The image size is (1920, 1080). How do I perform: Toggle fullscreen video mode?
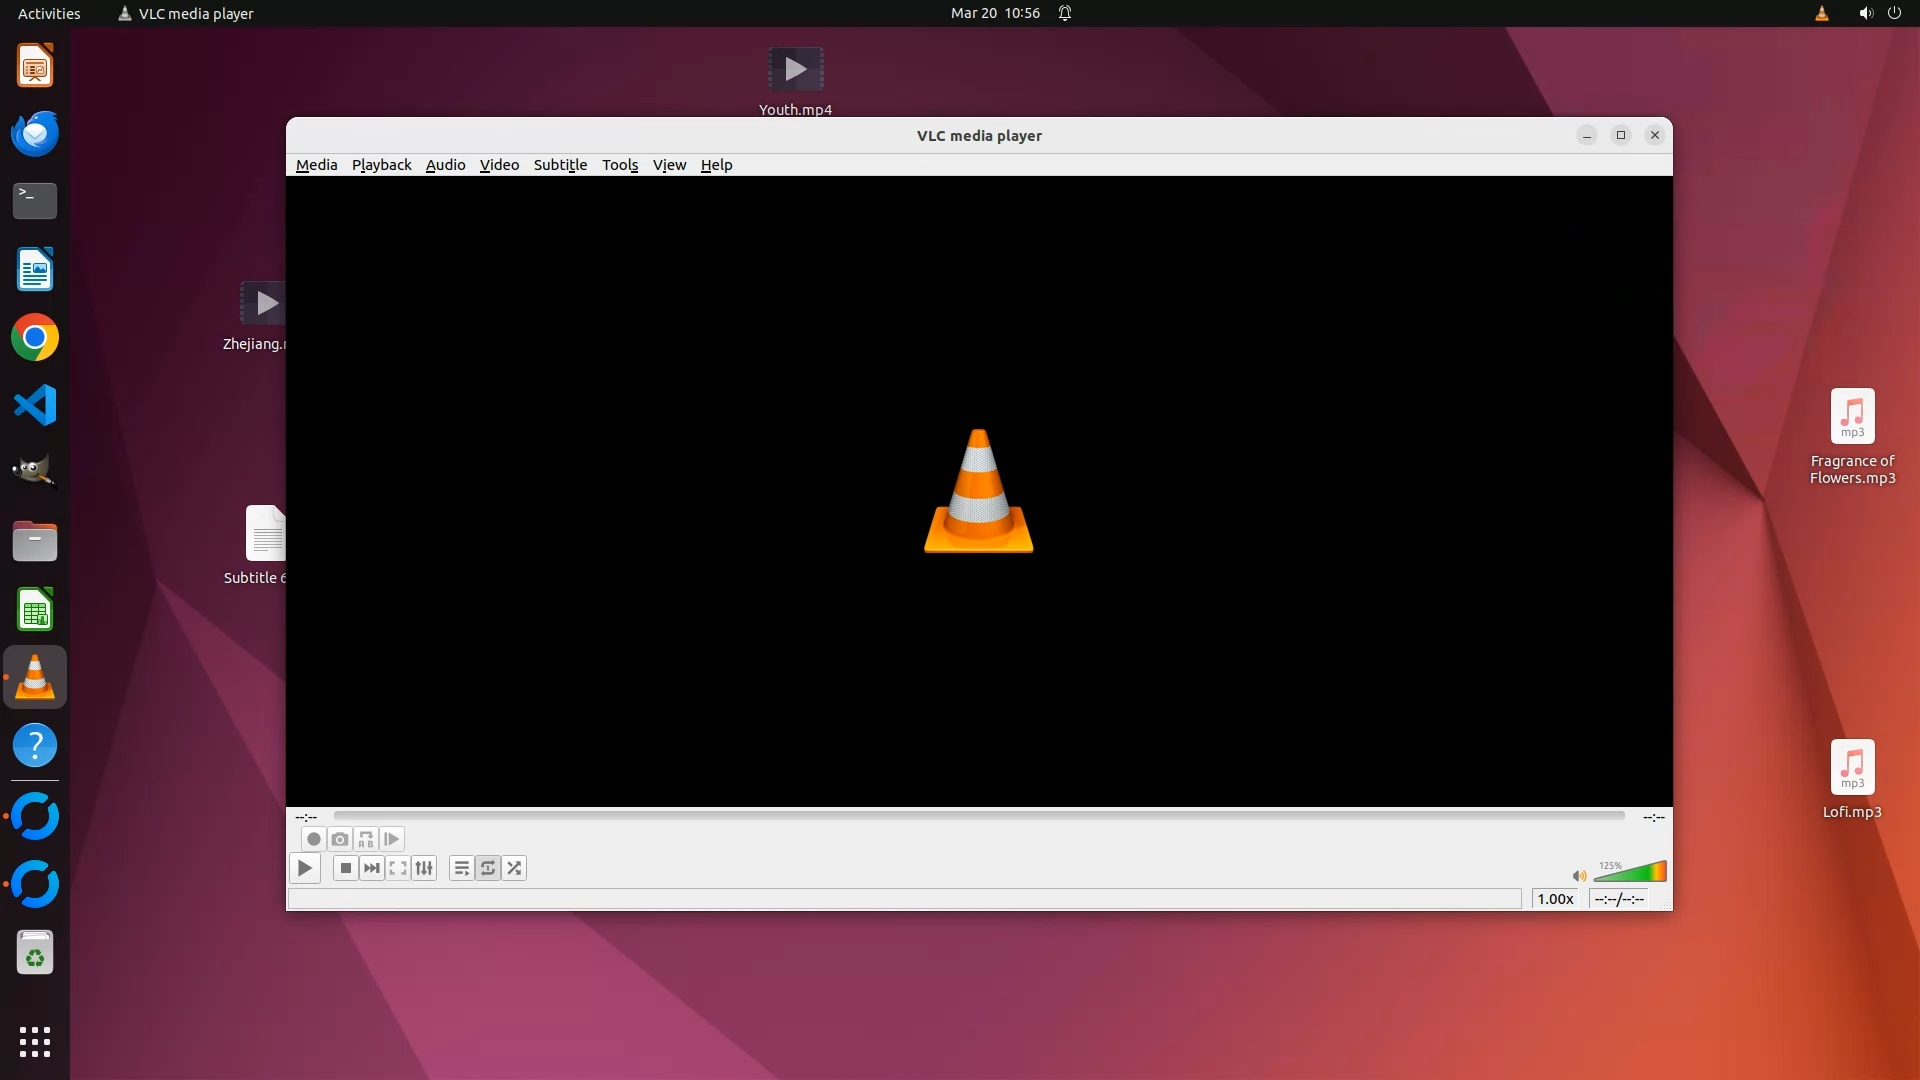coord(398,868)
